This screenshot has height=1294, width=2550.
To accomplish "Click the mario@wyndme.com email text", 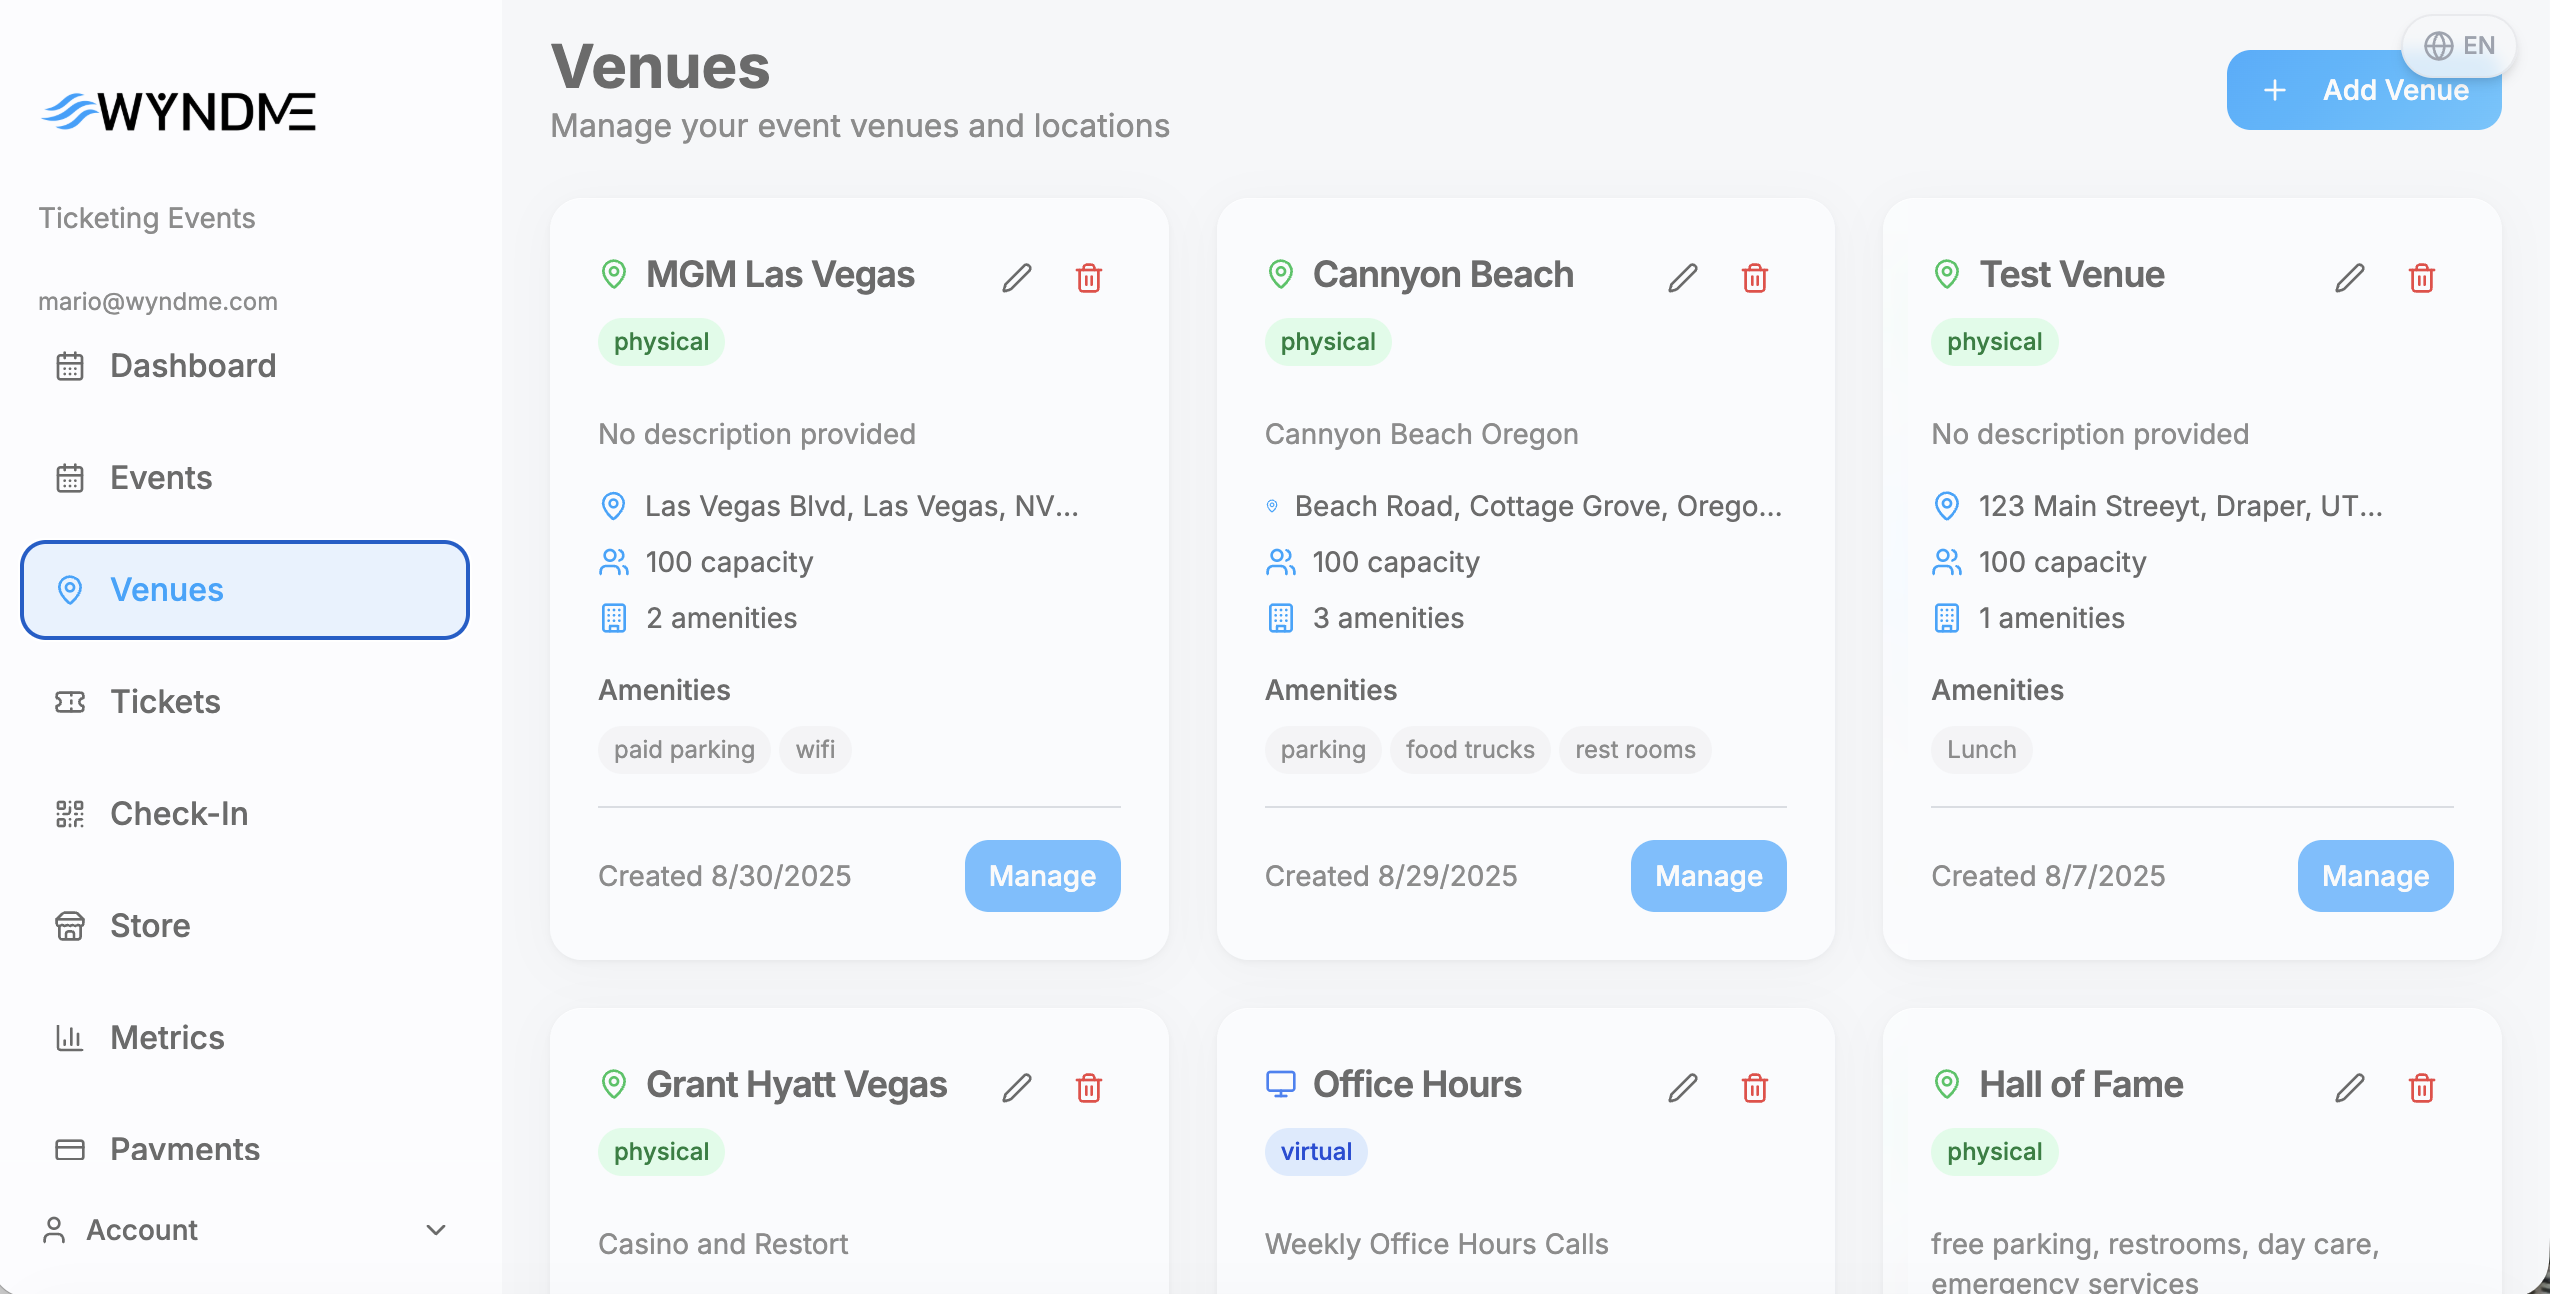I will [158, 301].
